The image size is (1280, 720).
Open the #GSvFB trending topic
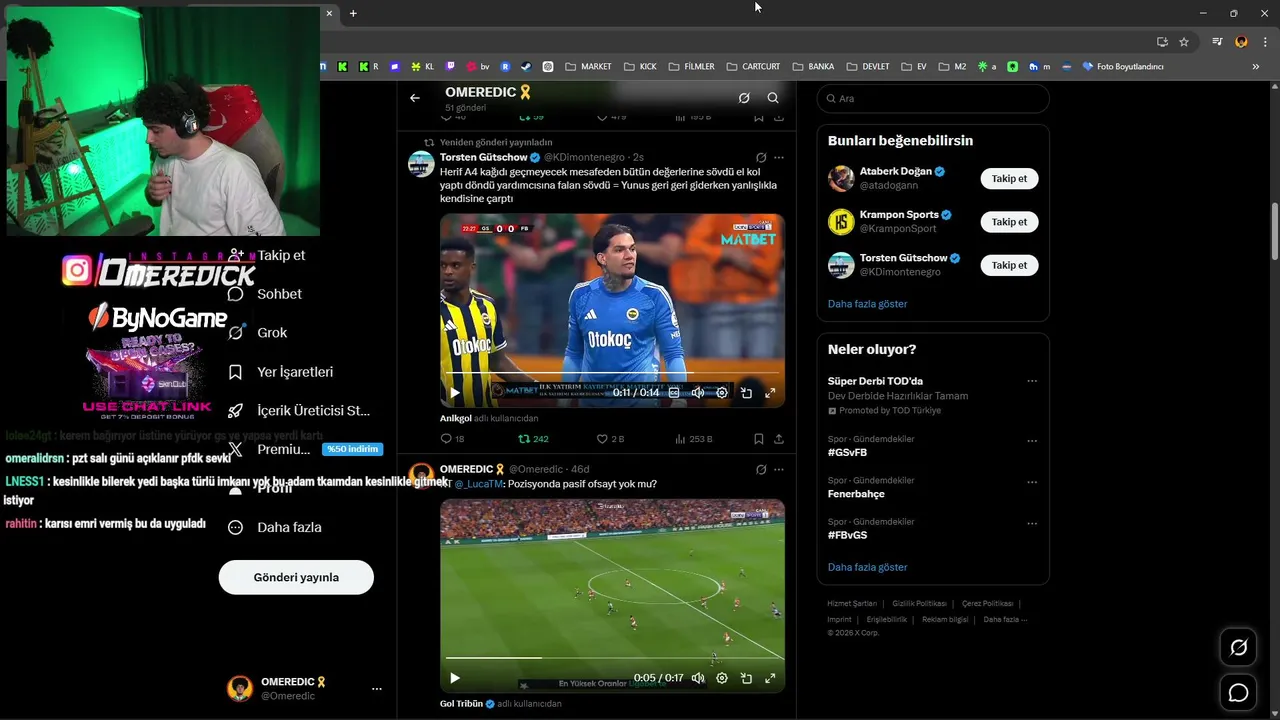tap(847, 452)
